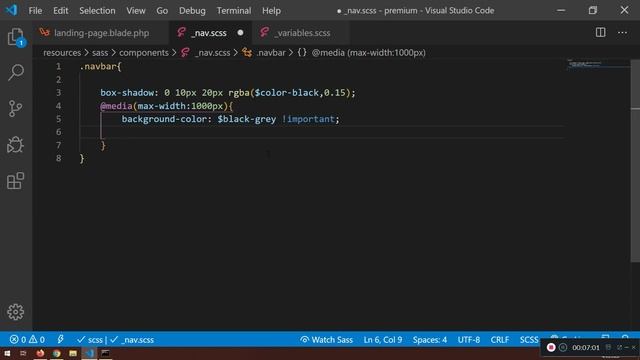
Task: Click the unsaved dot on _nav.scss tab
Action: tap(240, 33)
